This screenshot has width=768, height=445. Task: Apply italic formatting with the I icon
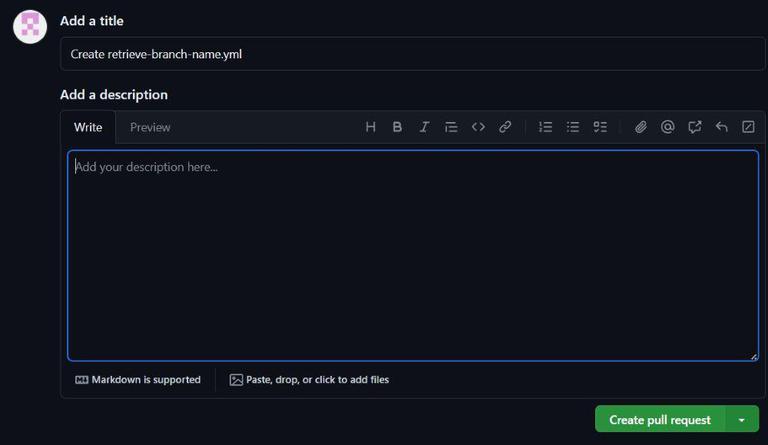coord(424,127)
